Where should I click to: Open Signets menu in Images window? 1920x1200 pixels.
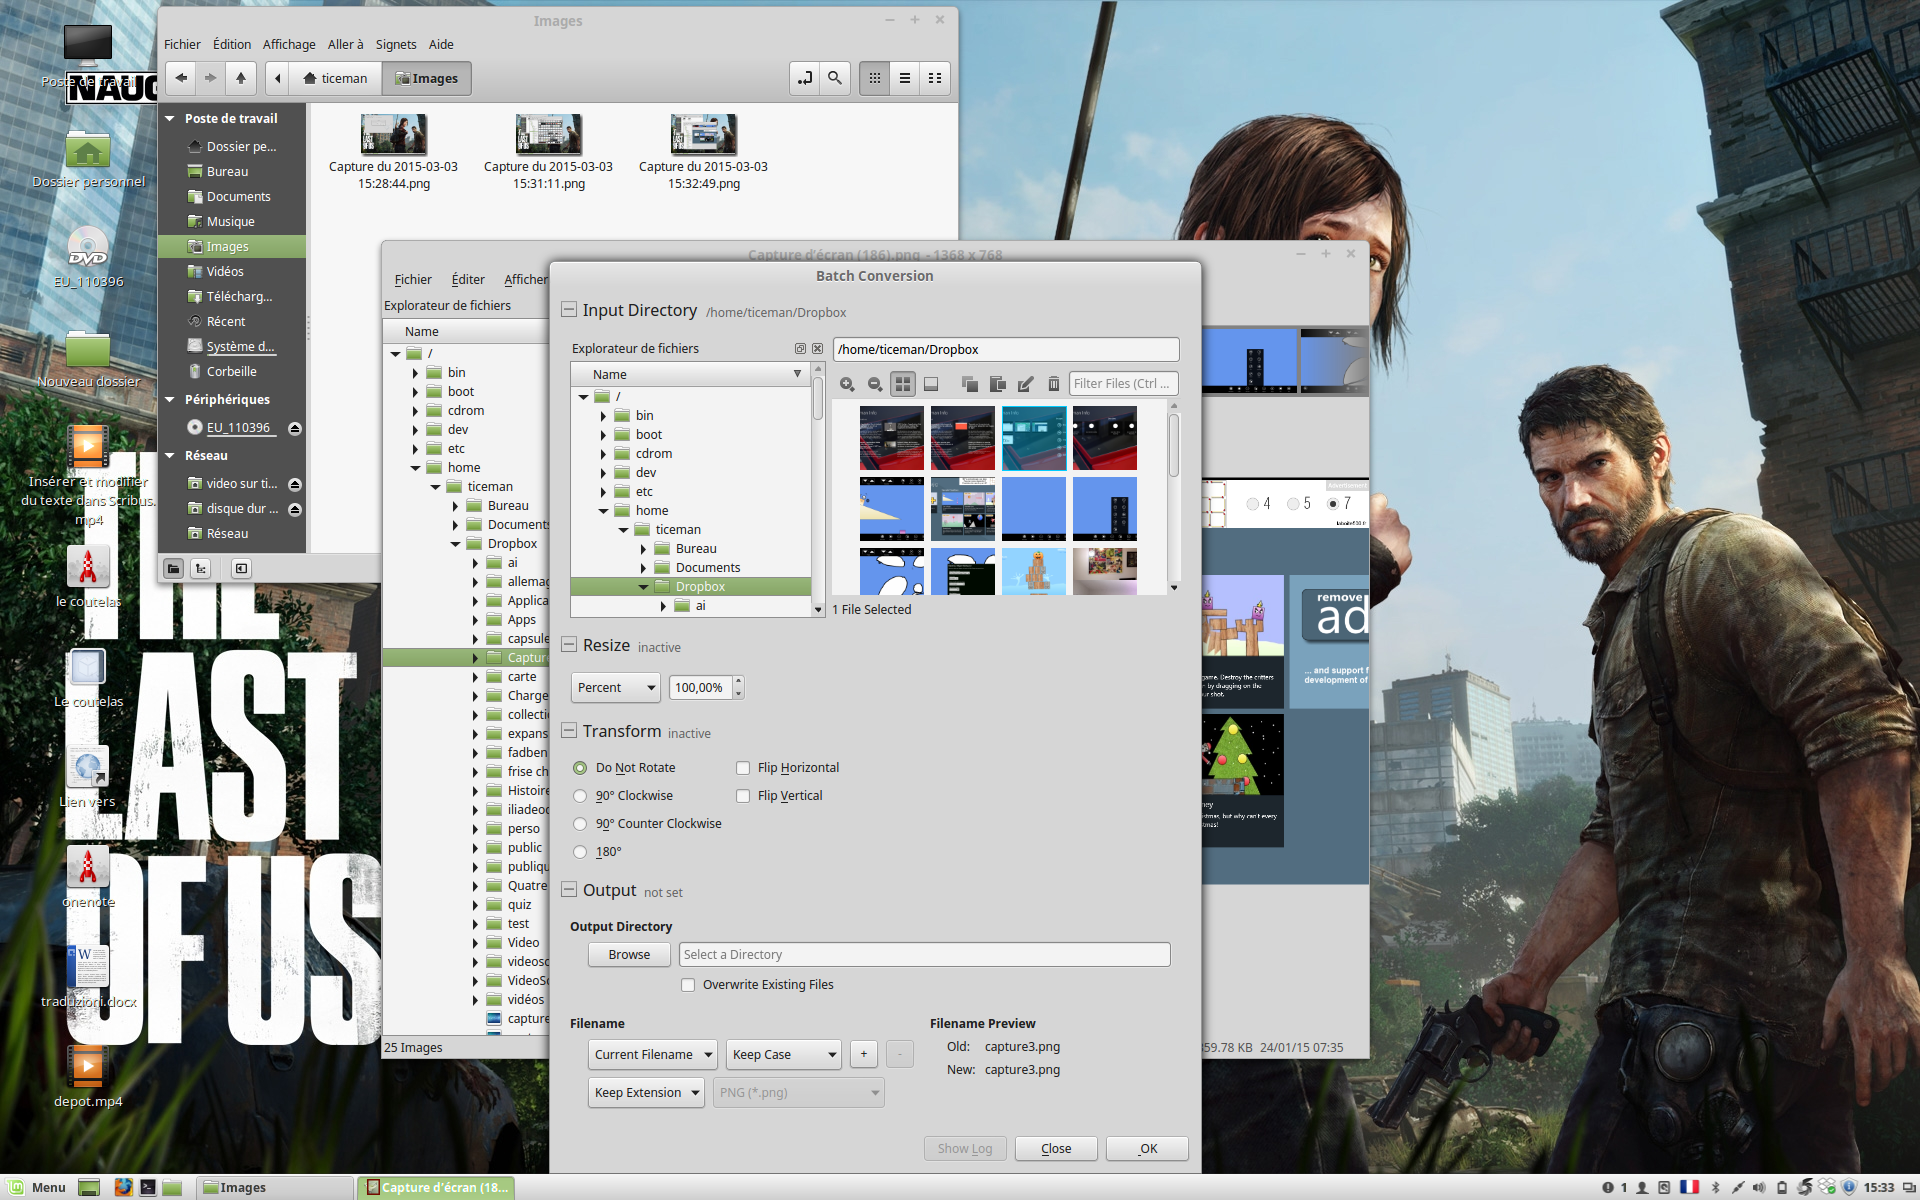pos(396,44)
